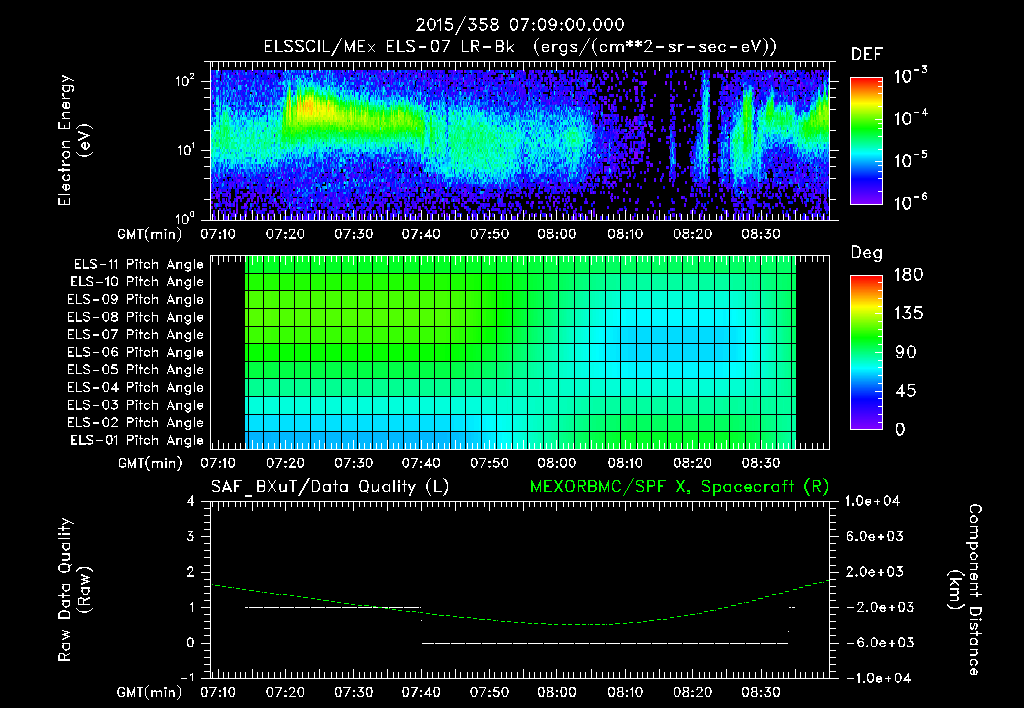
Task: Click the 10^0 tick on electron energy axis
Action: (185, 217)
